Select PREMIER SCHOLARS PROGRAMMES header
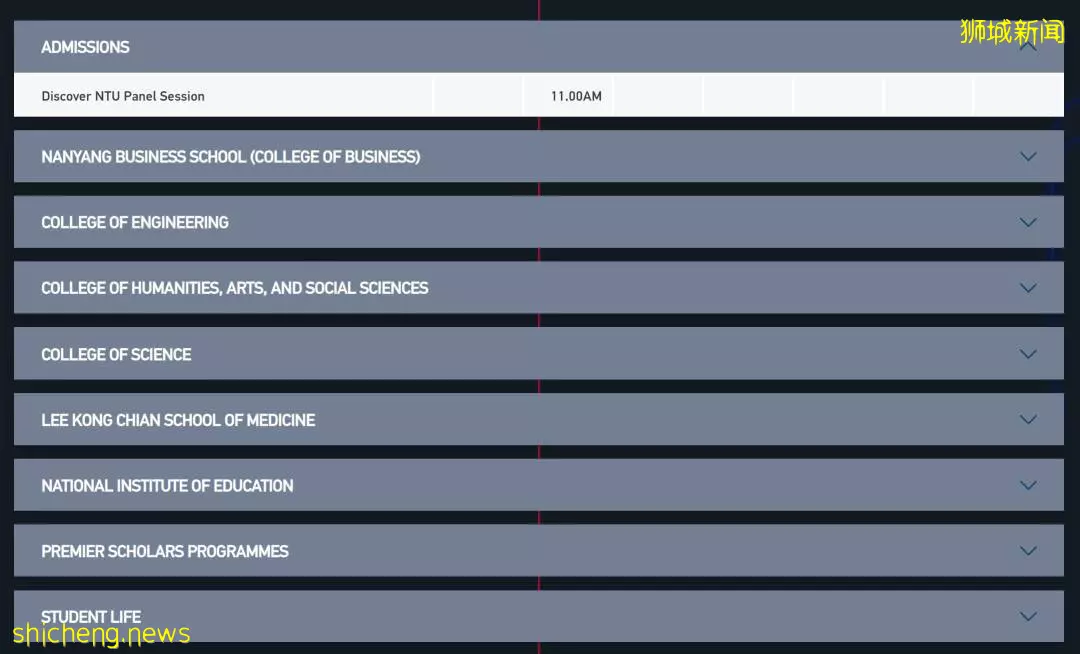Screen dimensions: 1080x654 539,551
